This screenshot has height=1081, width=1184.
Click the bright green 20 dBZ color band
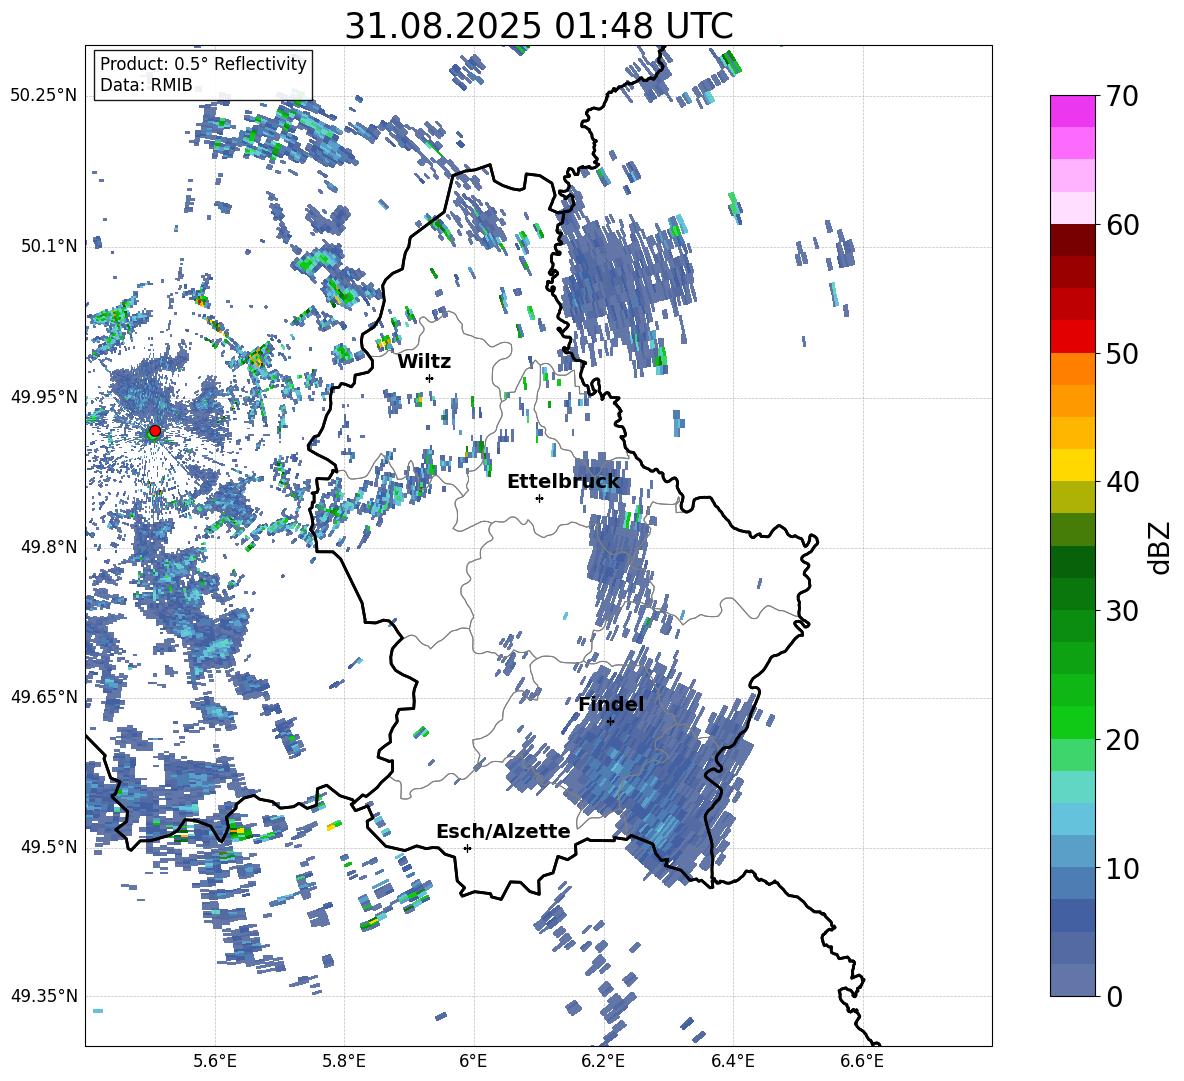1072,722
